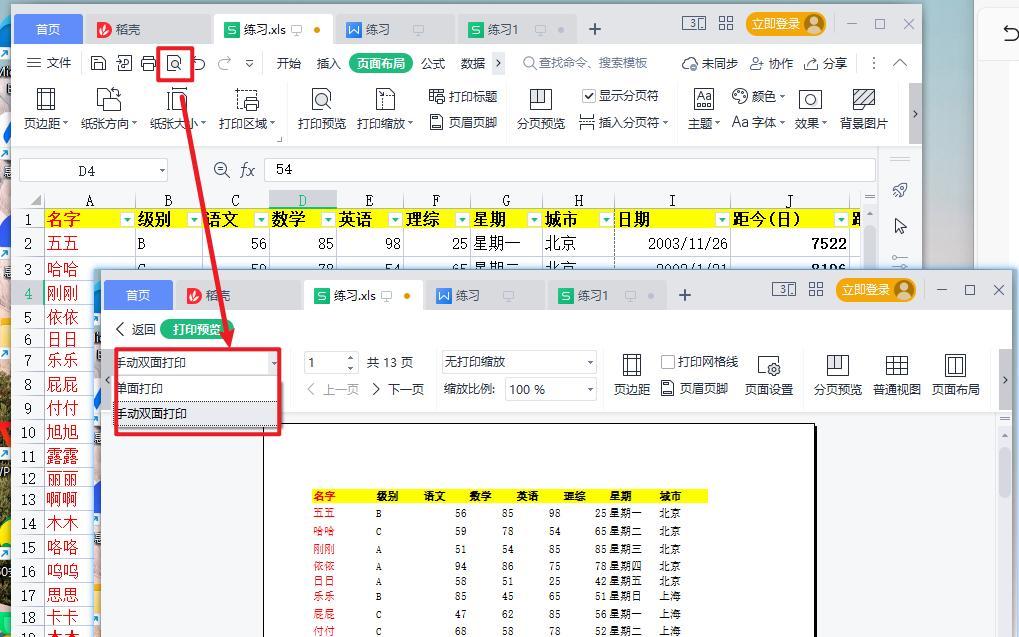The height and width of the screenshot is (637, 1019).
Task: Choose 手动双面打印 in the dropdown list
Action: click(196, 413)
